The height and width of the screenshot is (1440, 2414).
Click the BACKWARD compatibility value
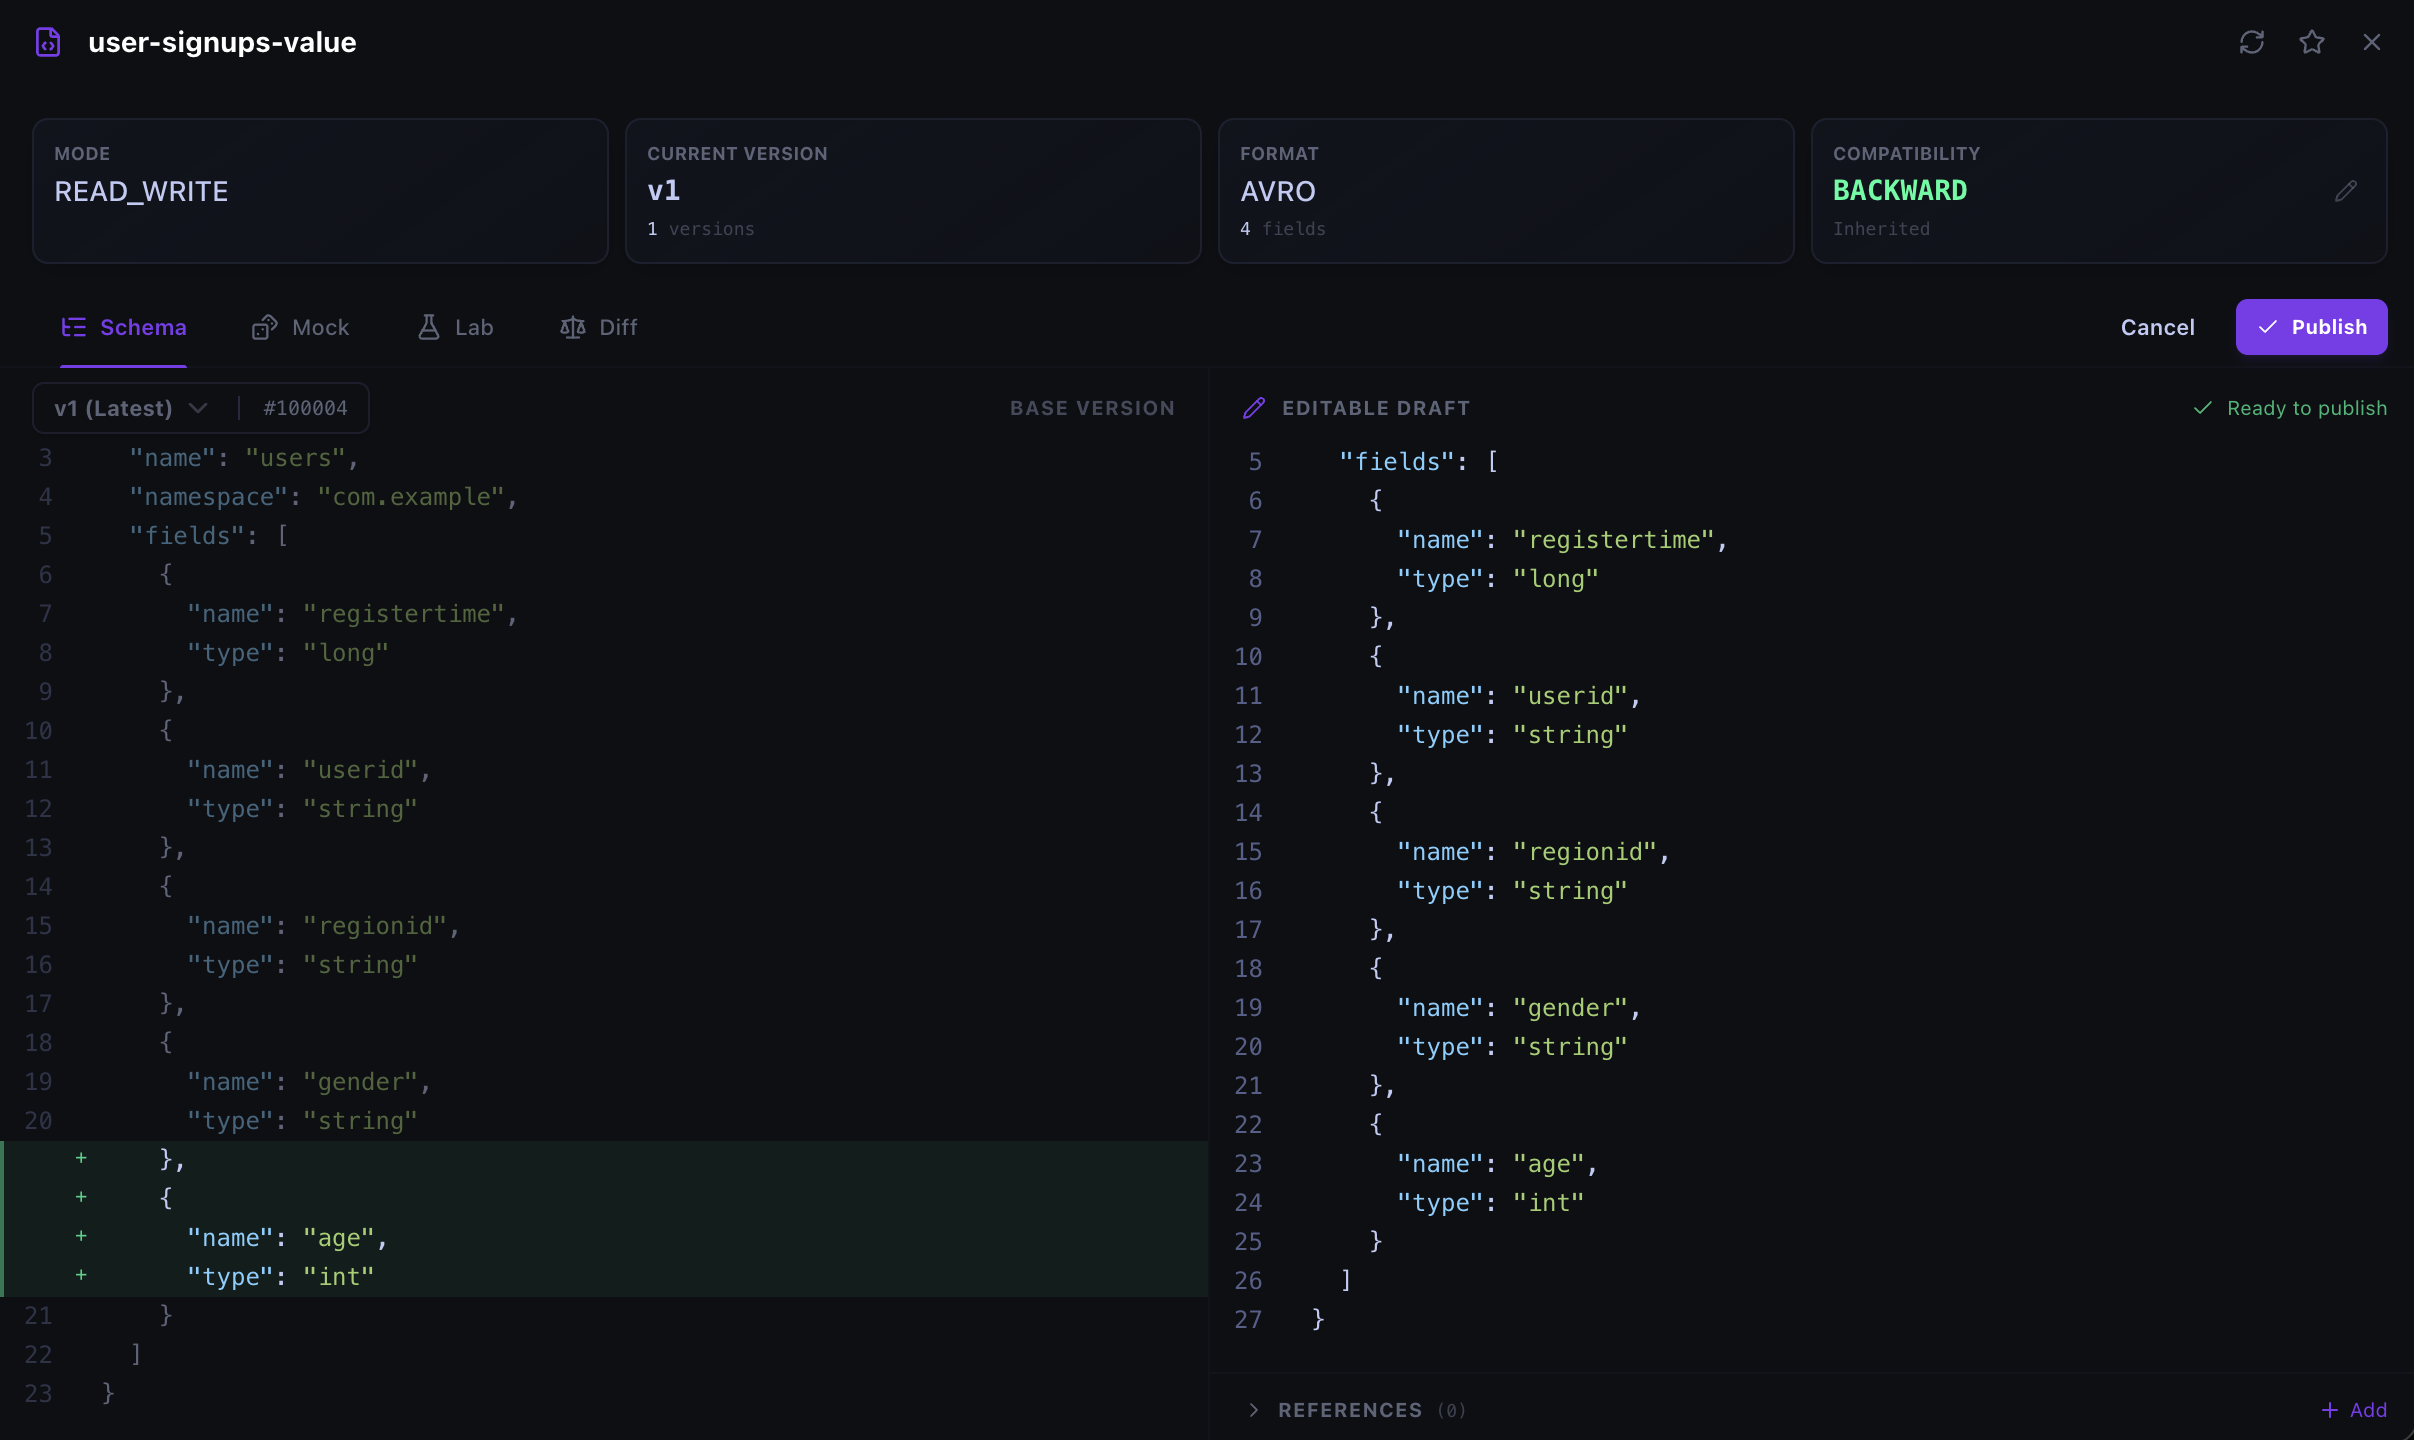[1900, 191]
